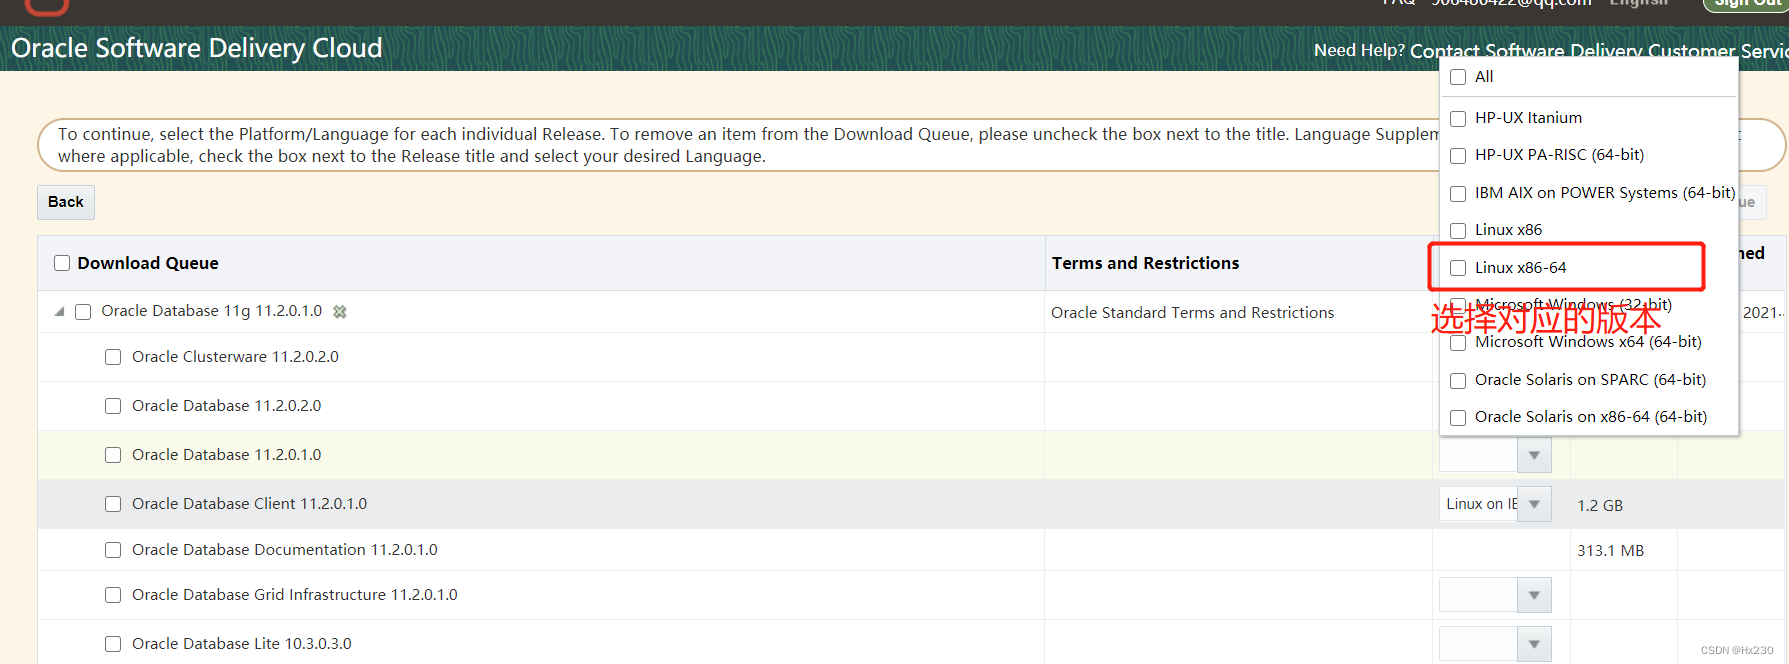Collapse the Oracle Database 11g 11.2.0.1.0 tree
This screenshot has width=1789, height=664.
point(59,311)
